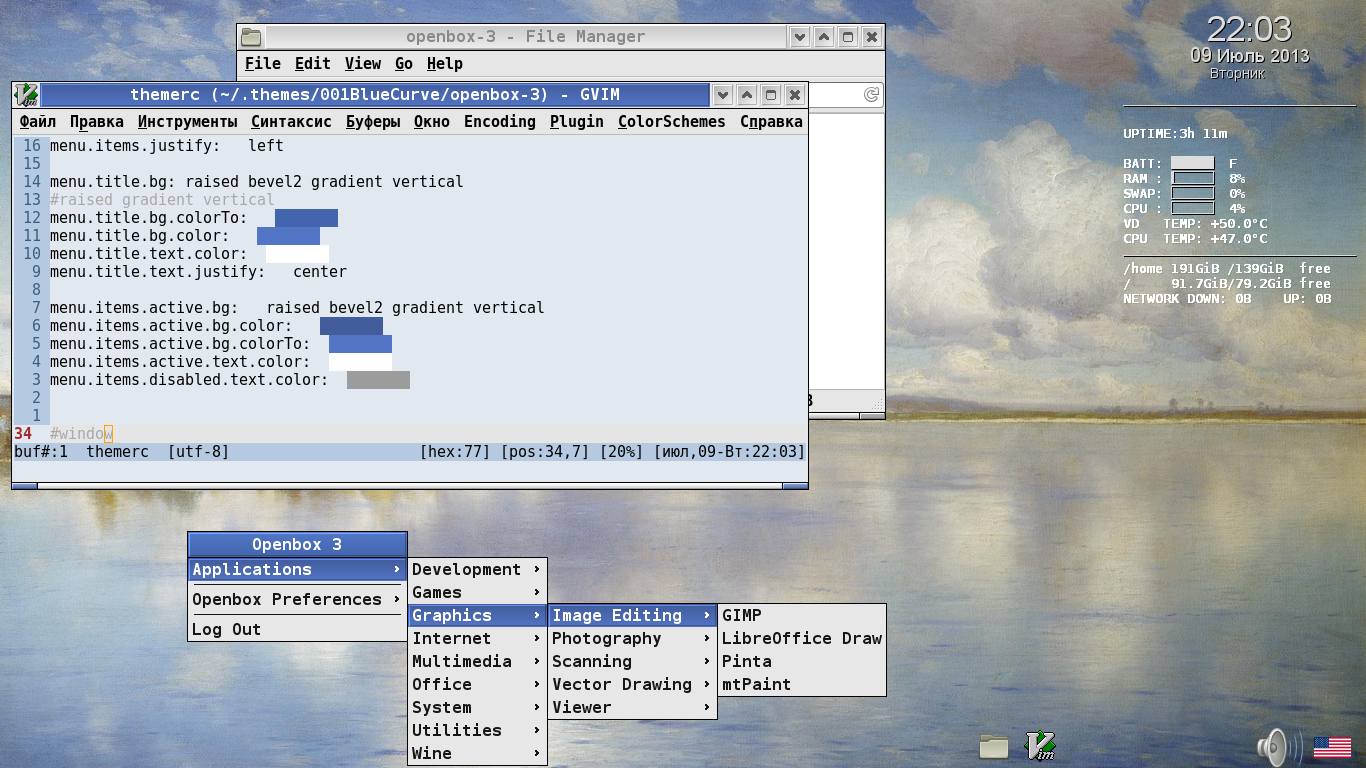Open the Синтаксис menu in GVIM
This screenshot has width=1366, height=768.
coord(291,122)
